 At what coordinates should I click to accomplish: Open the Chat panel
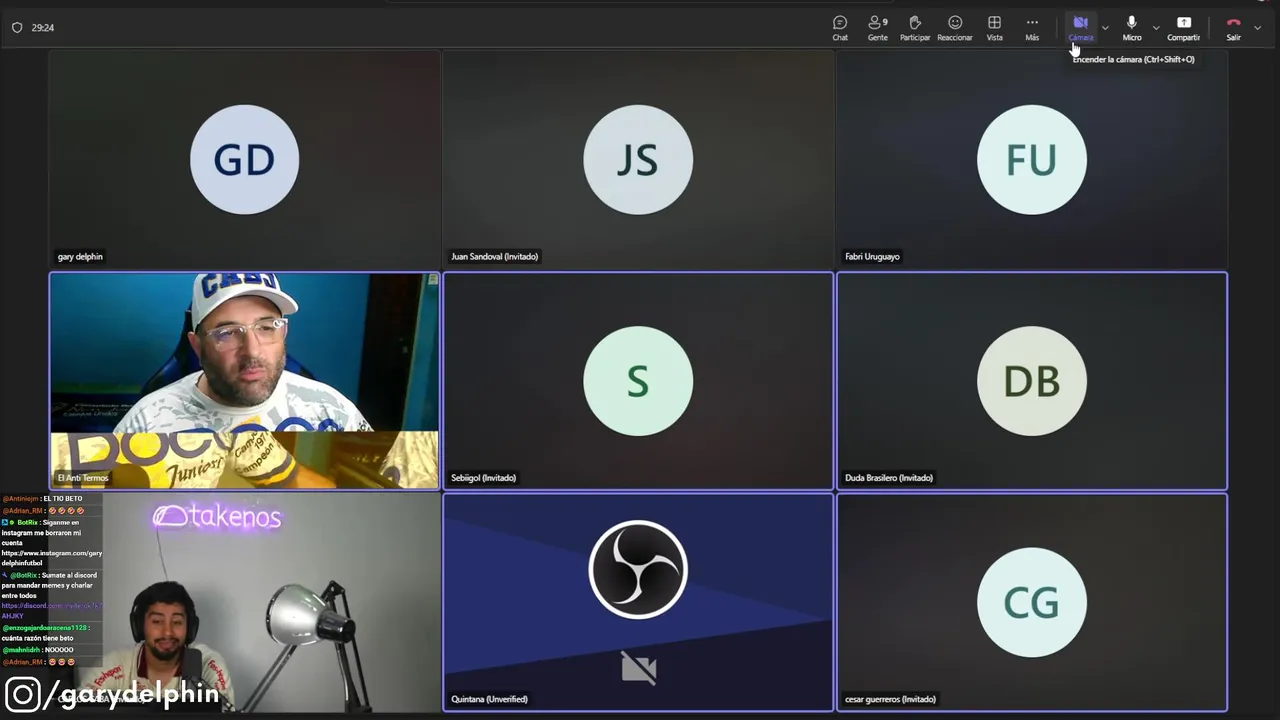[840, 28]
